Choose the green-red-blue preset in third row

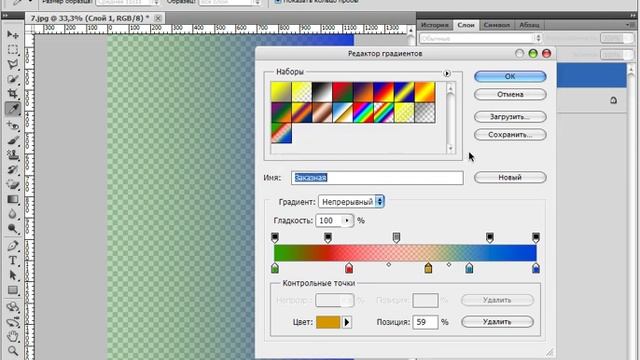point(281,133)
